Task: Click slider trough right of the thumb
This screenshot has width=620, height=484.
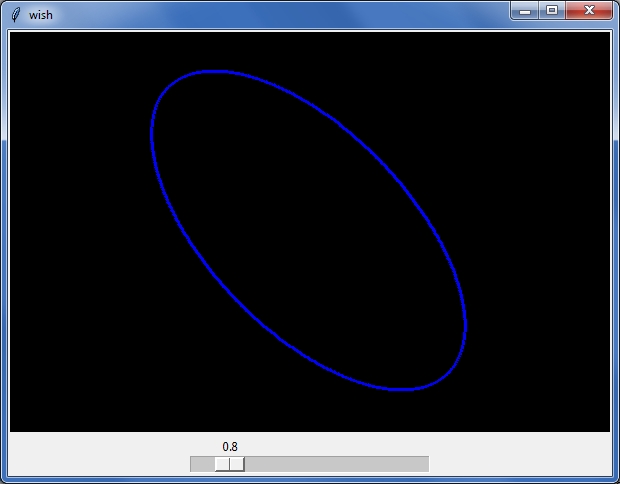Action: 336,464
